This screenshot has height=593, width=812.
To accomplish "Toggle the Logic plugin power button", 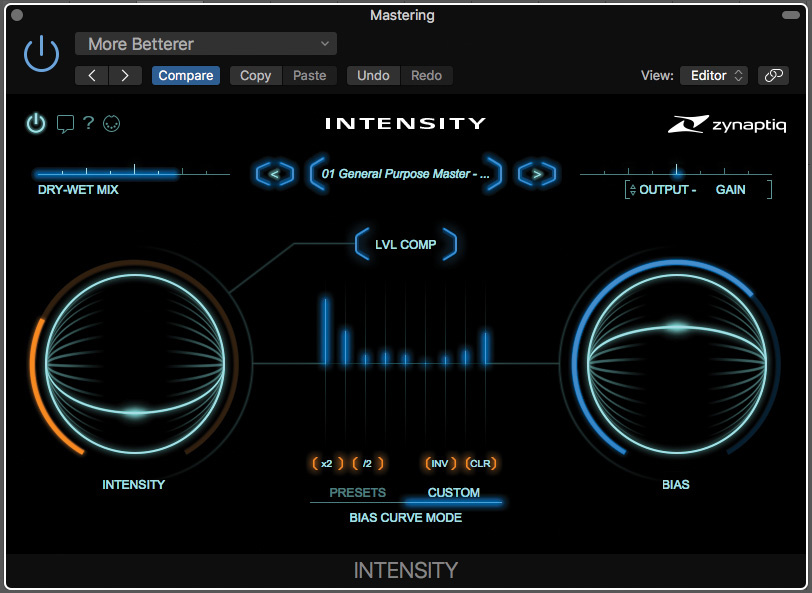I will [x=41, y=54].
